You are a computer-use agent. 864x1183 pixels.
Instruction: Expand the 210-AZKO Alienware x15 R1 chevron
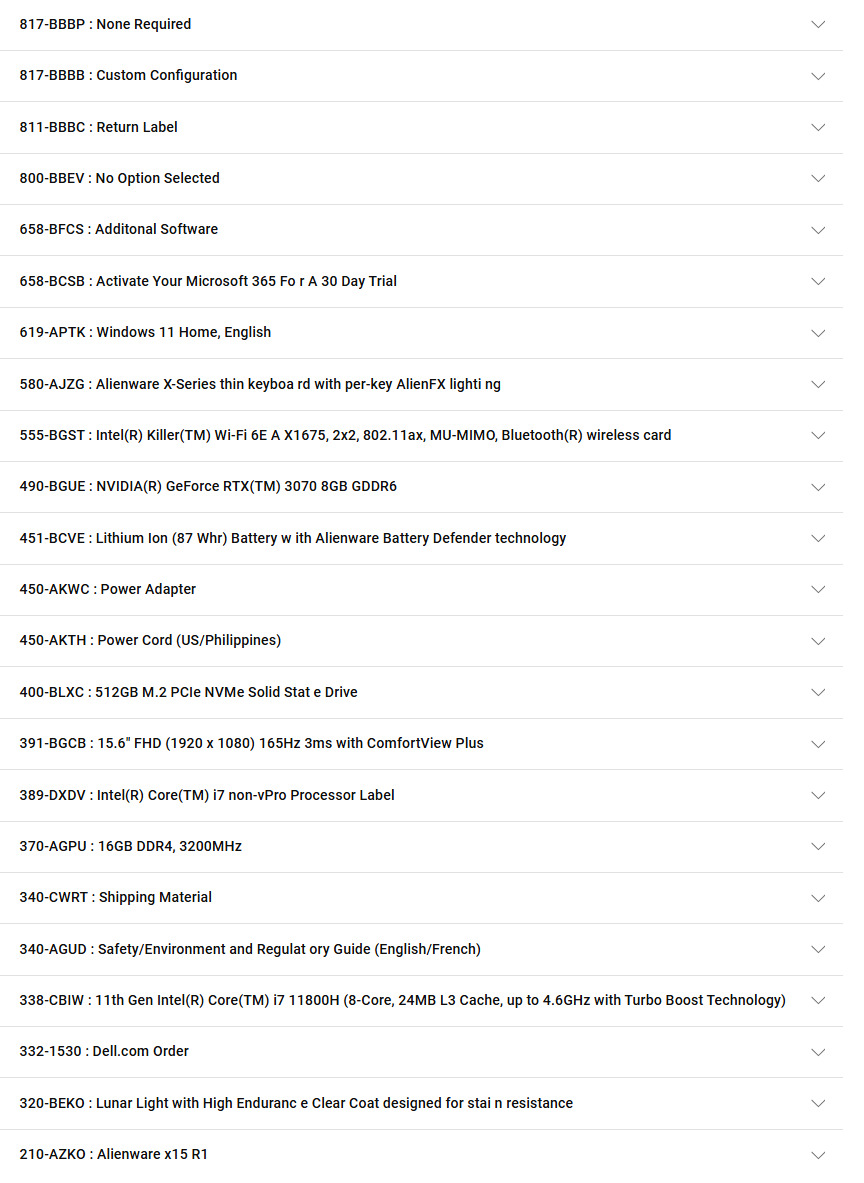(x=818, y=1155)
